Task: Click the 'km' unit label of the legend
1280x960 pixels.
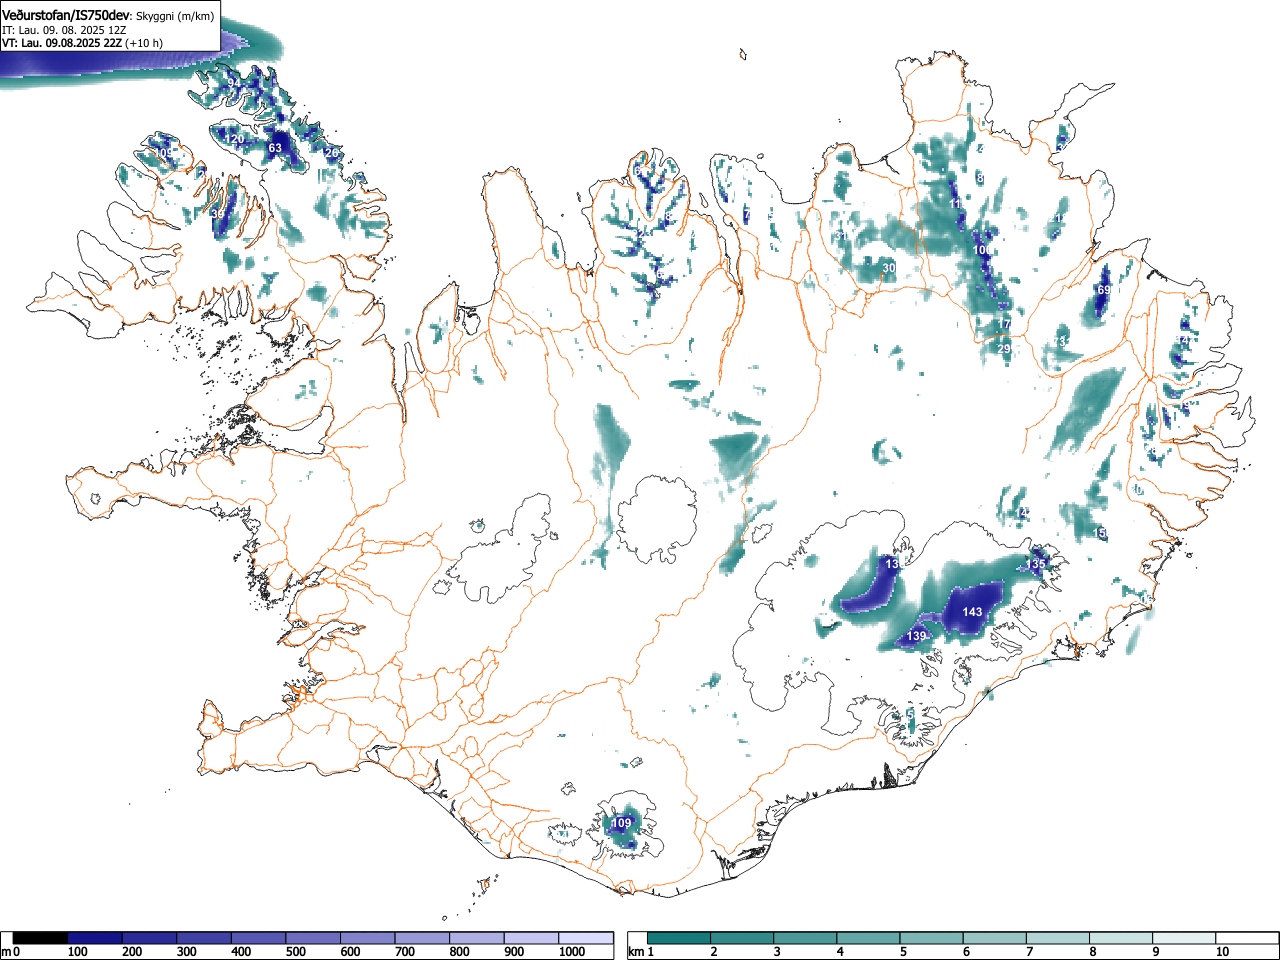Action: 635,952
